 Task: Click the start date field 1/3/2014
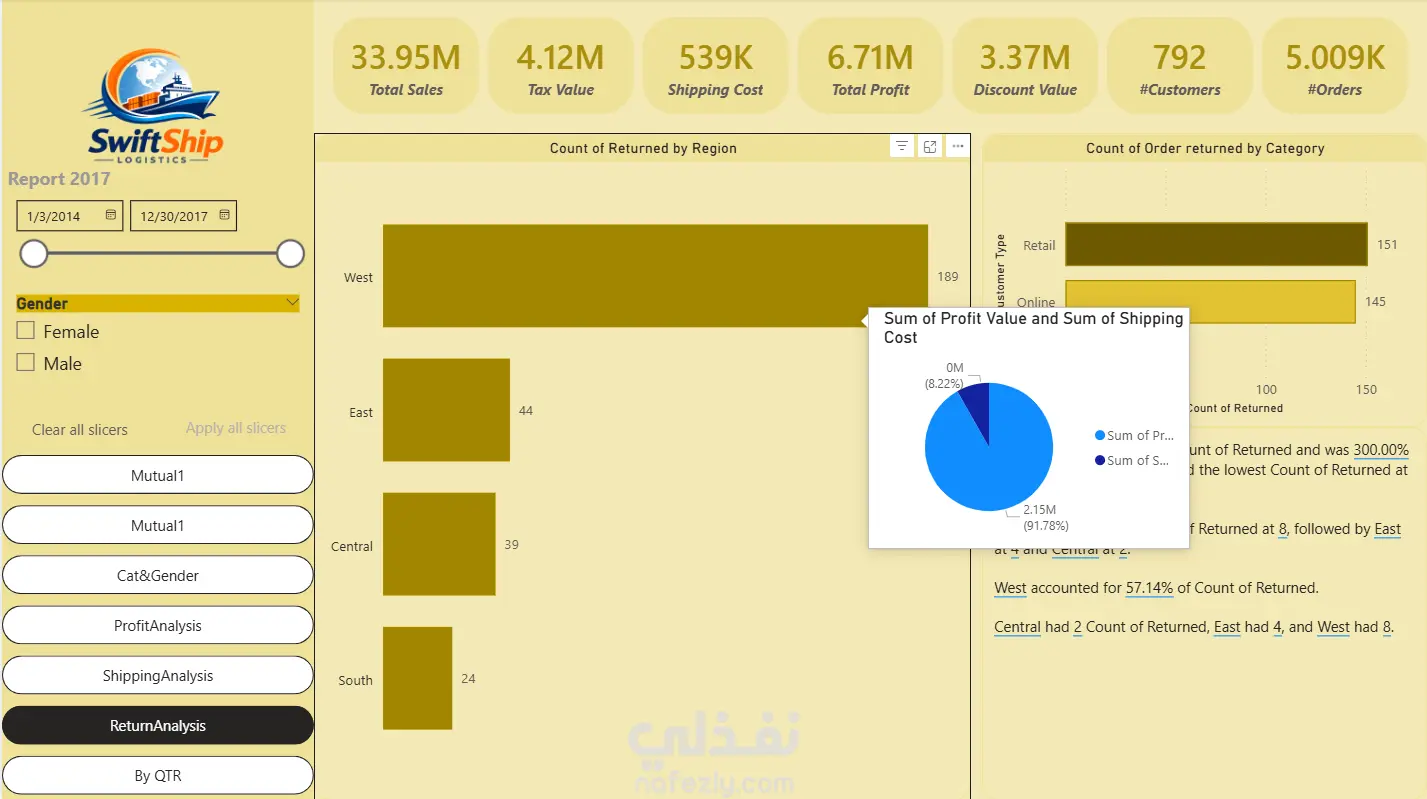(69, 216)
